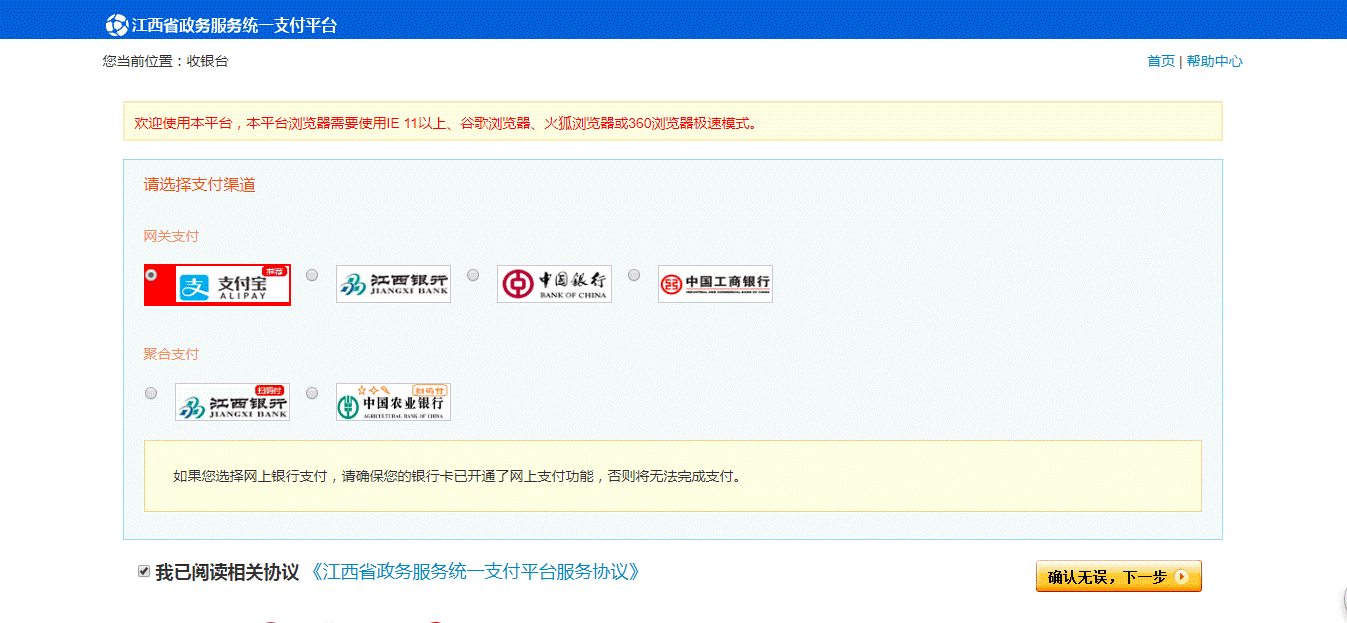Viewport: 1347px width, 623px height.
Task: Click the online banking reminder 如果您选择网上银行支付
Action: pyautogui.click(x=458, y=476)
